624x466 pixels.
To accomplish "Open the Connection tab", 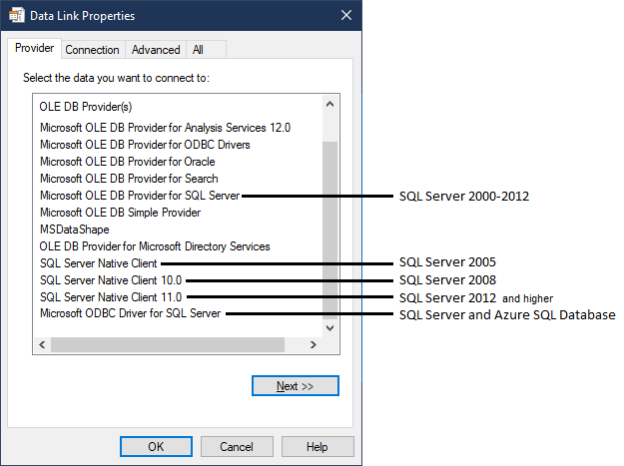I will (92, 50).
